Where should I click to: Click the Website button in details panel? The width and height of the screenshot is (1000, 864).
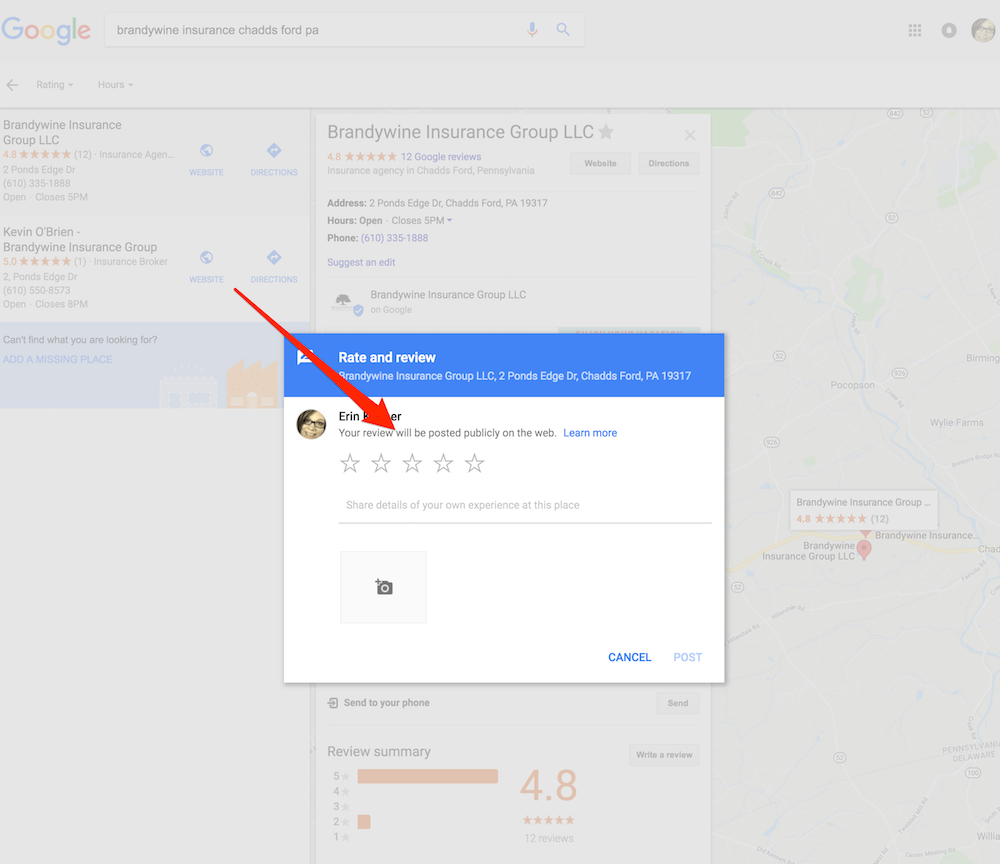tap(600, 163)
